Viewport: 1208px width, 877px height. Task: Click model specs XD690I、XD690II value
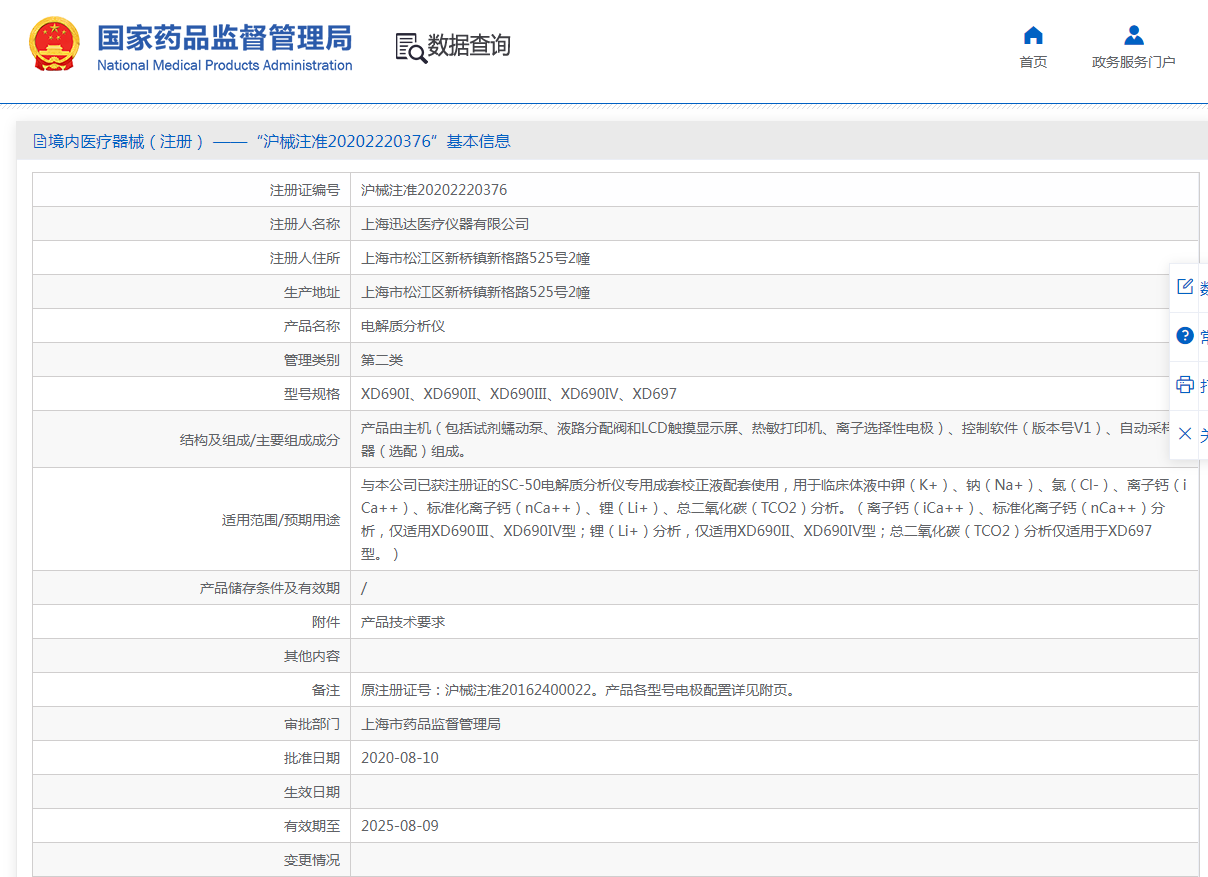pyautogui.click(x=519, y=394)
